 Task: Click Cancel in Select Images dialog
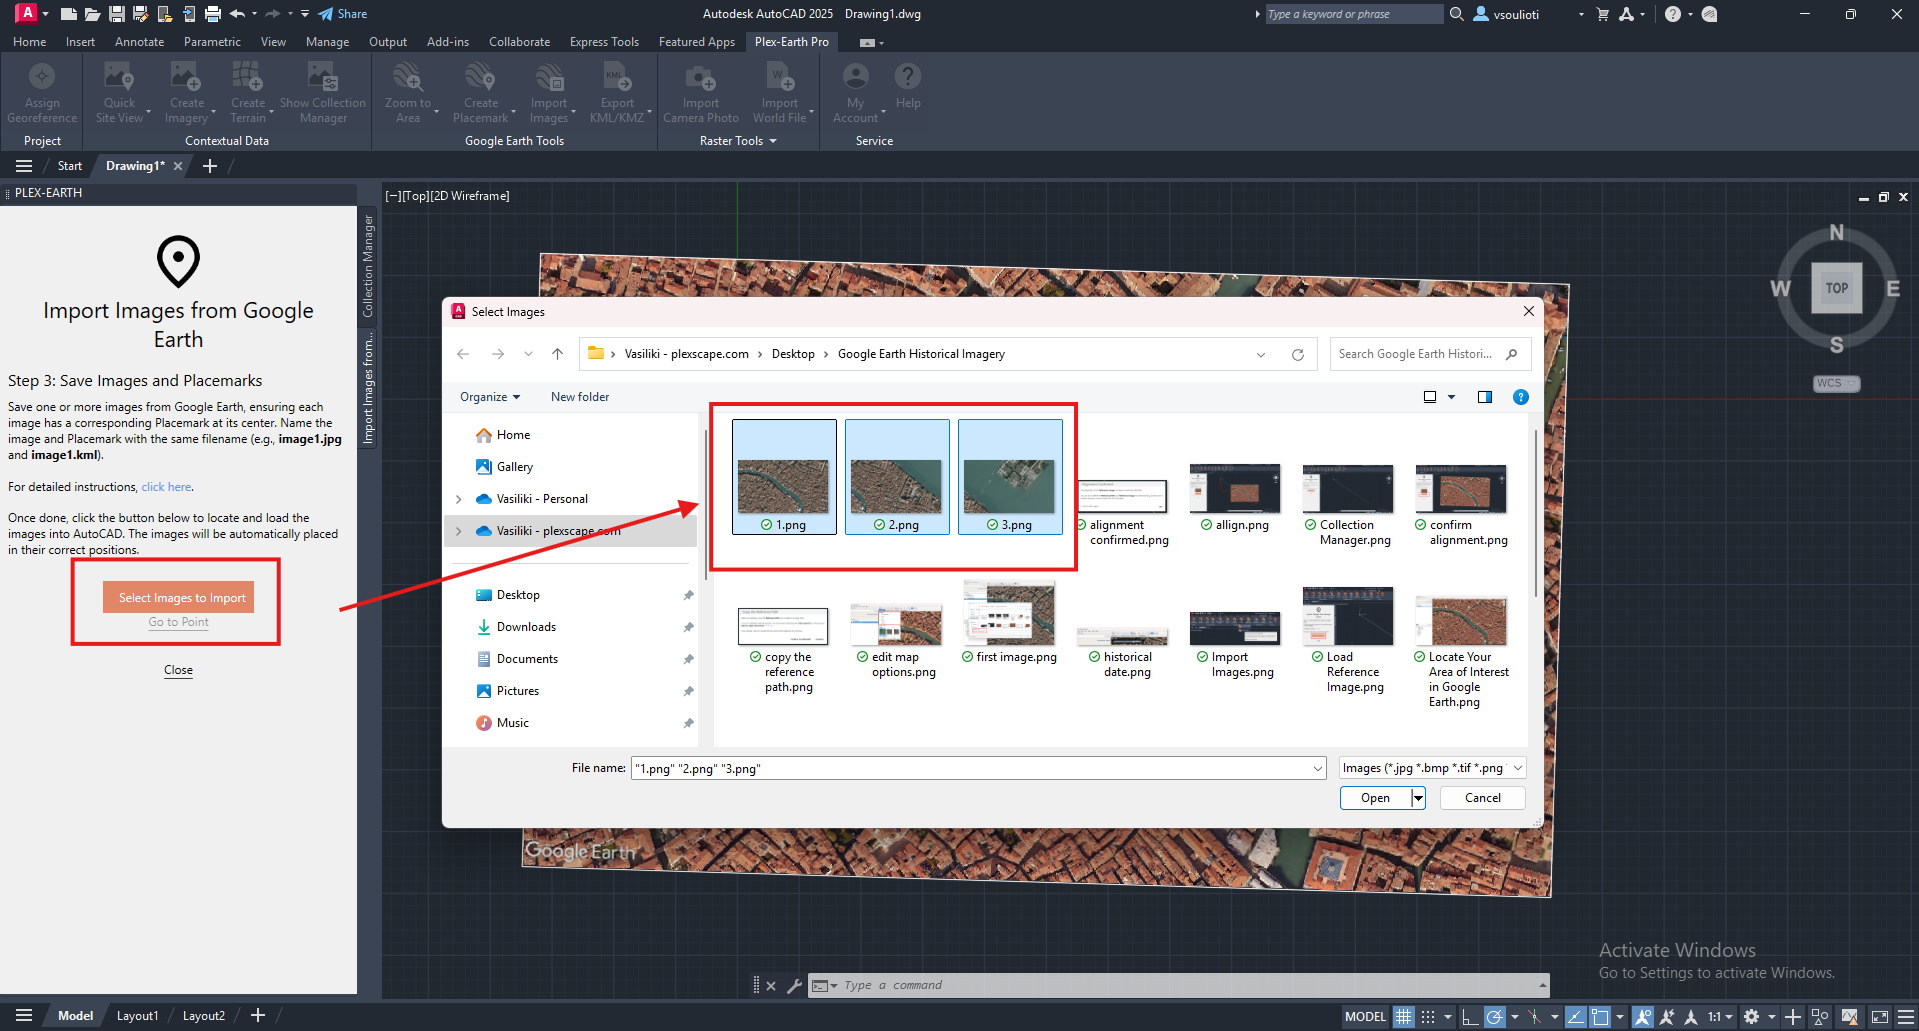(1483, 798)
